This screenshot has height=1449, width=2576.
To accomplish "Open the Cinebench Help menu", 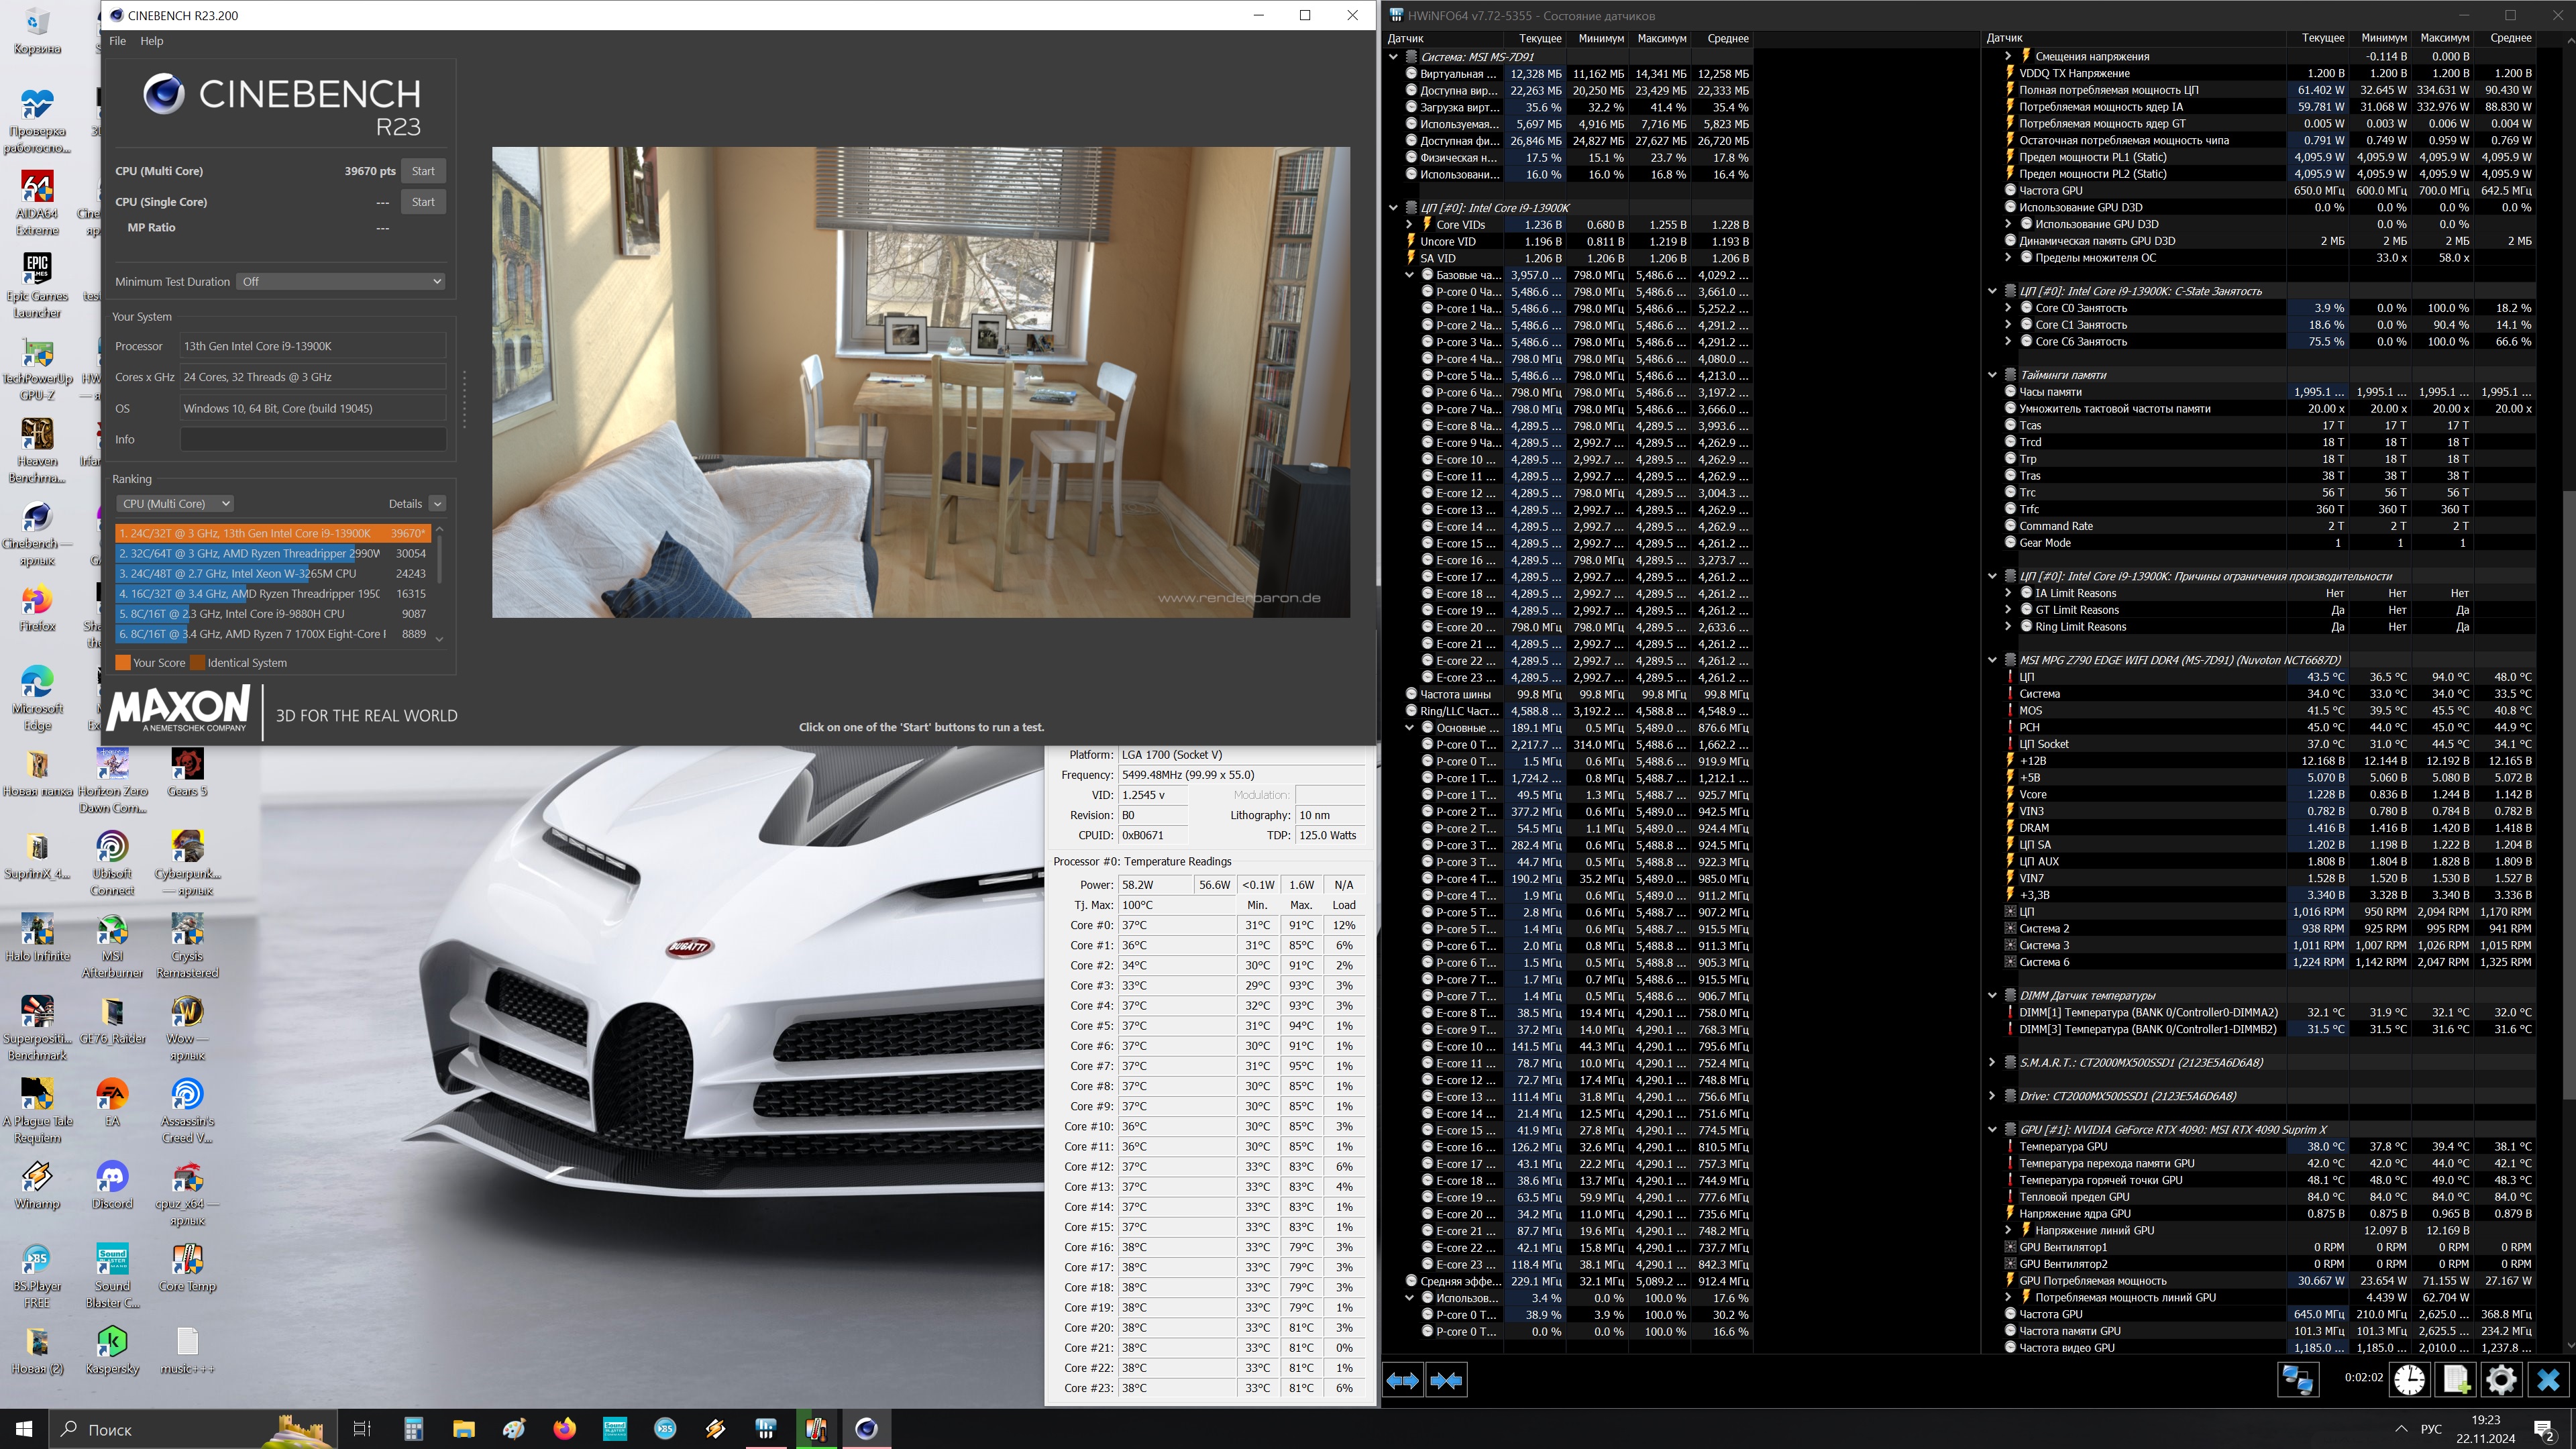I will click(152, 41).
